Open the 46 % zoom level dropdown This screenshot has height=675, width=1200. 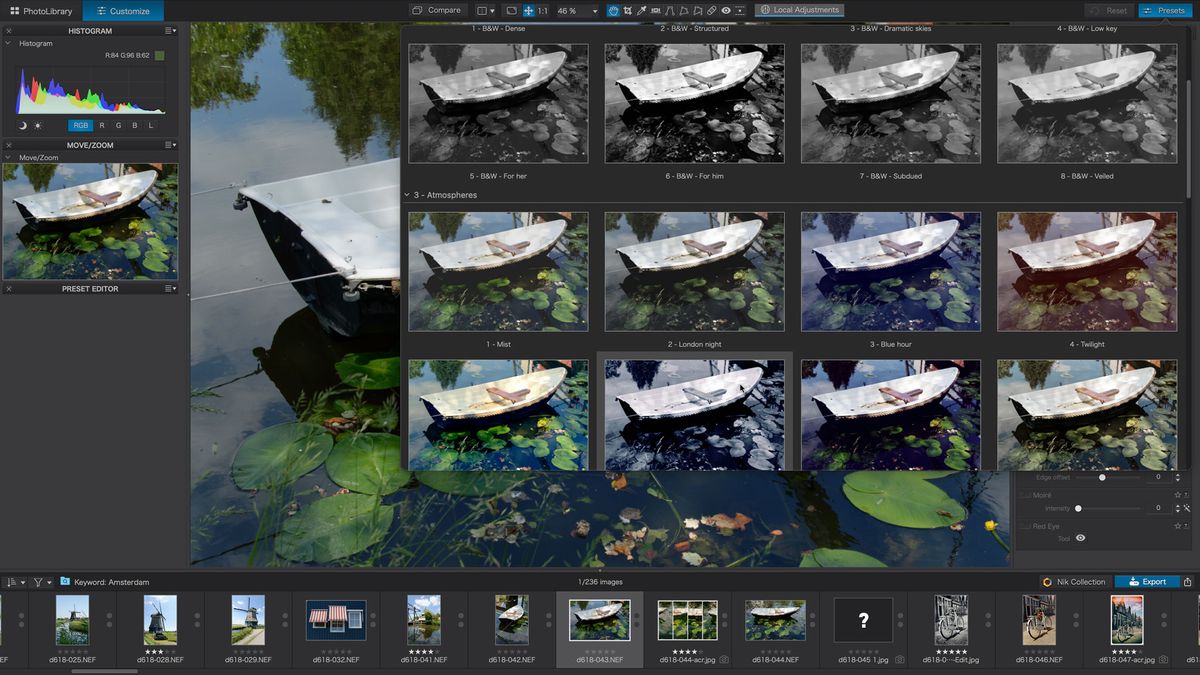click(x=594, y=10)
